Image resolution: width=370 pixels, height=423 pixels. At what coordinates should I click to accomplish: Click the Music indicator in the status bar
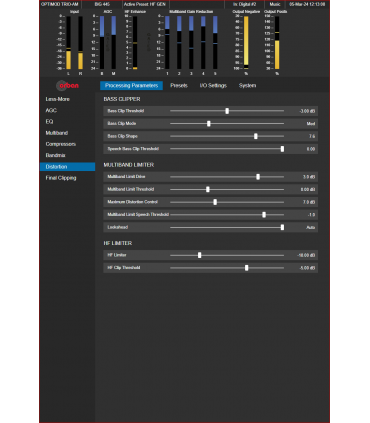[275, 4]
